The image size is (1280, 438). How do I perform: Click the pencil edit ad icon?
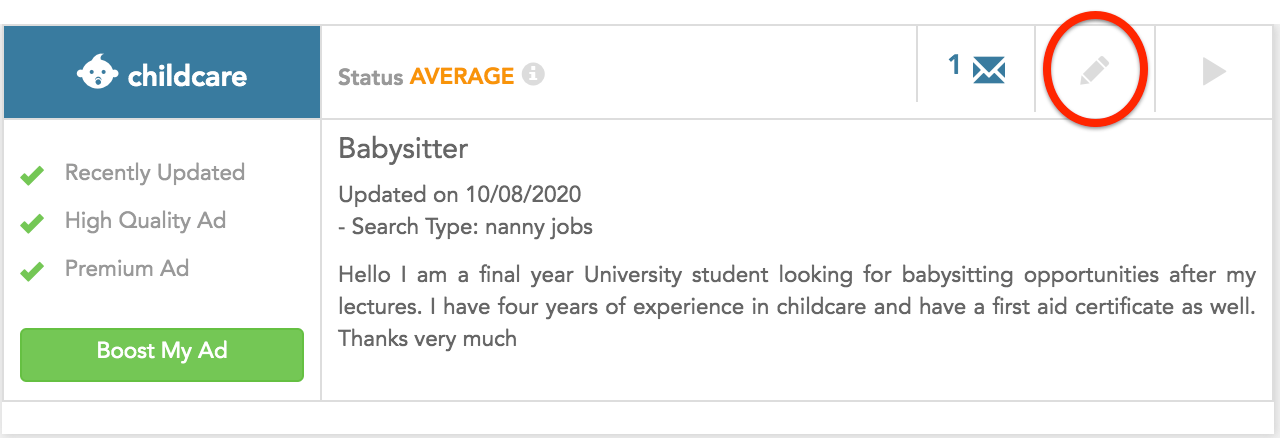click(1095, 72)
